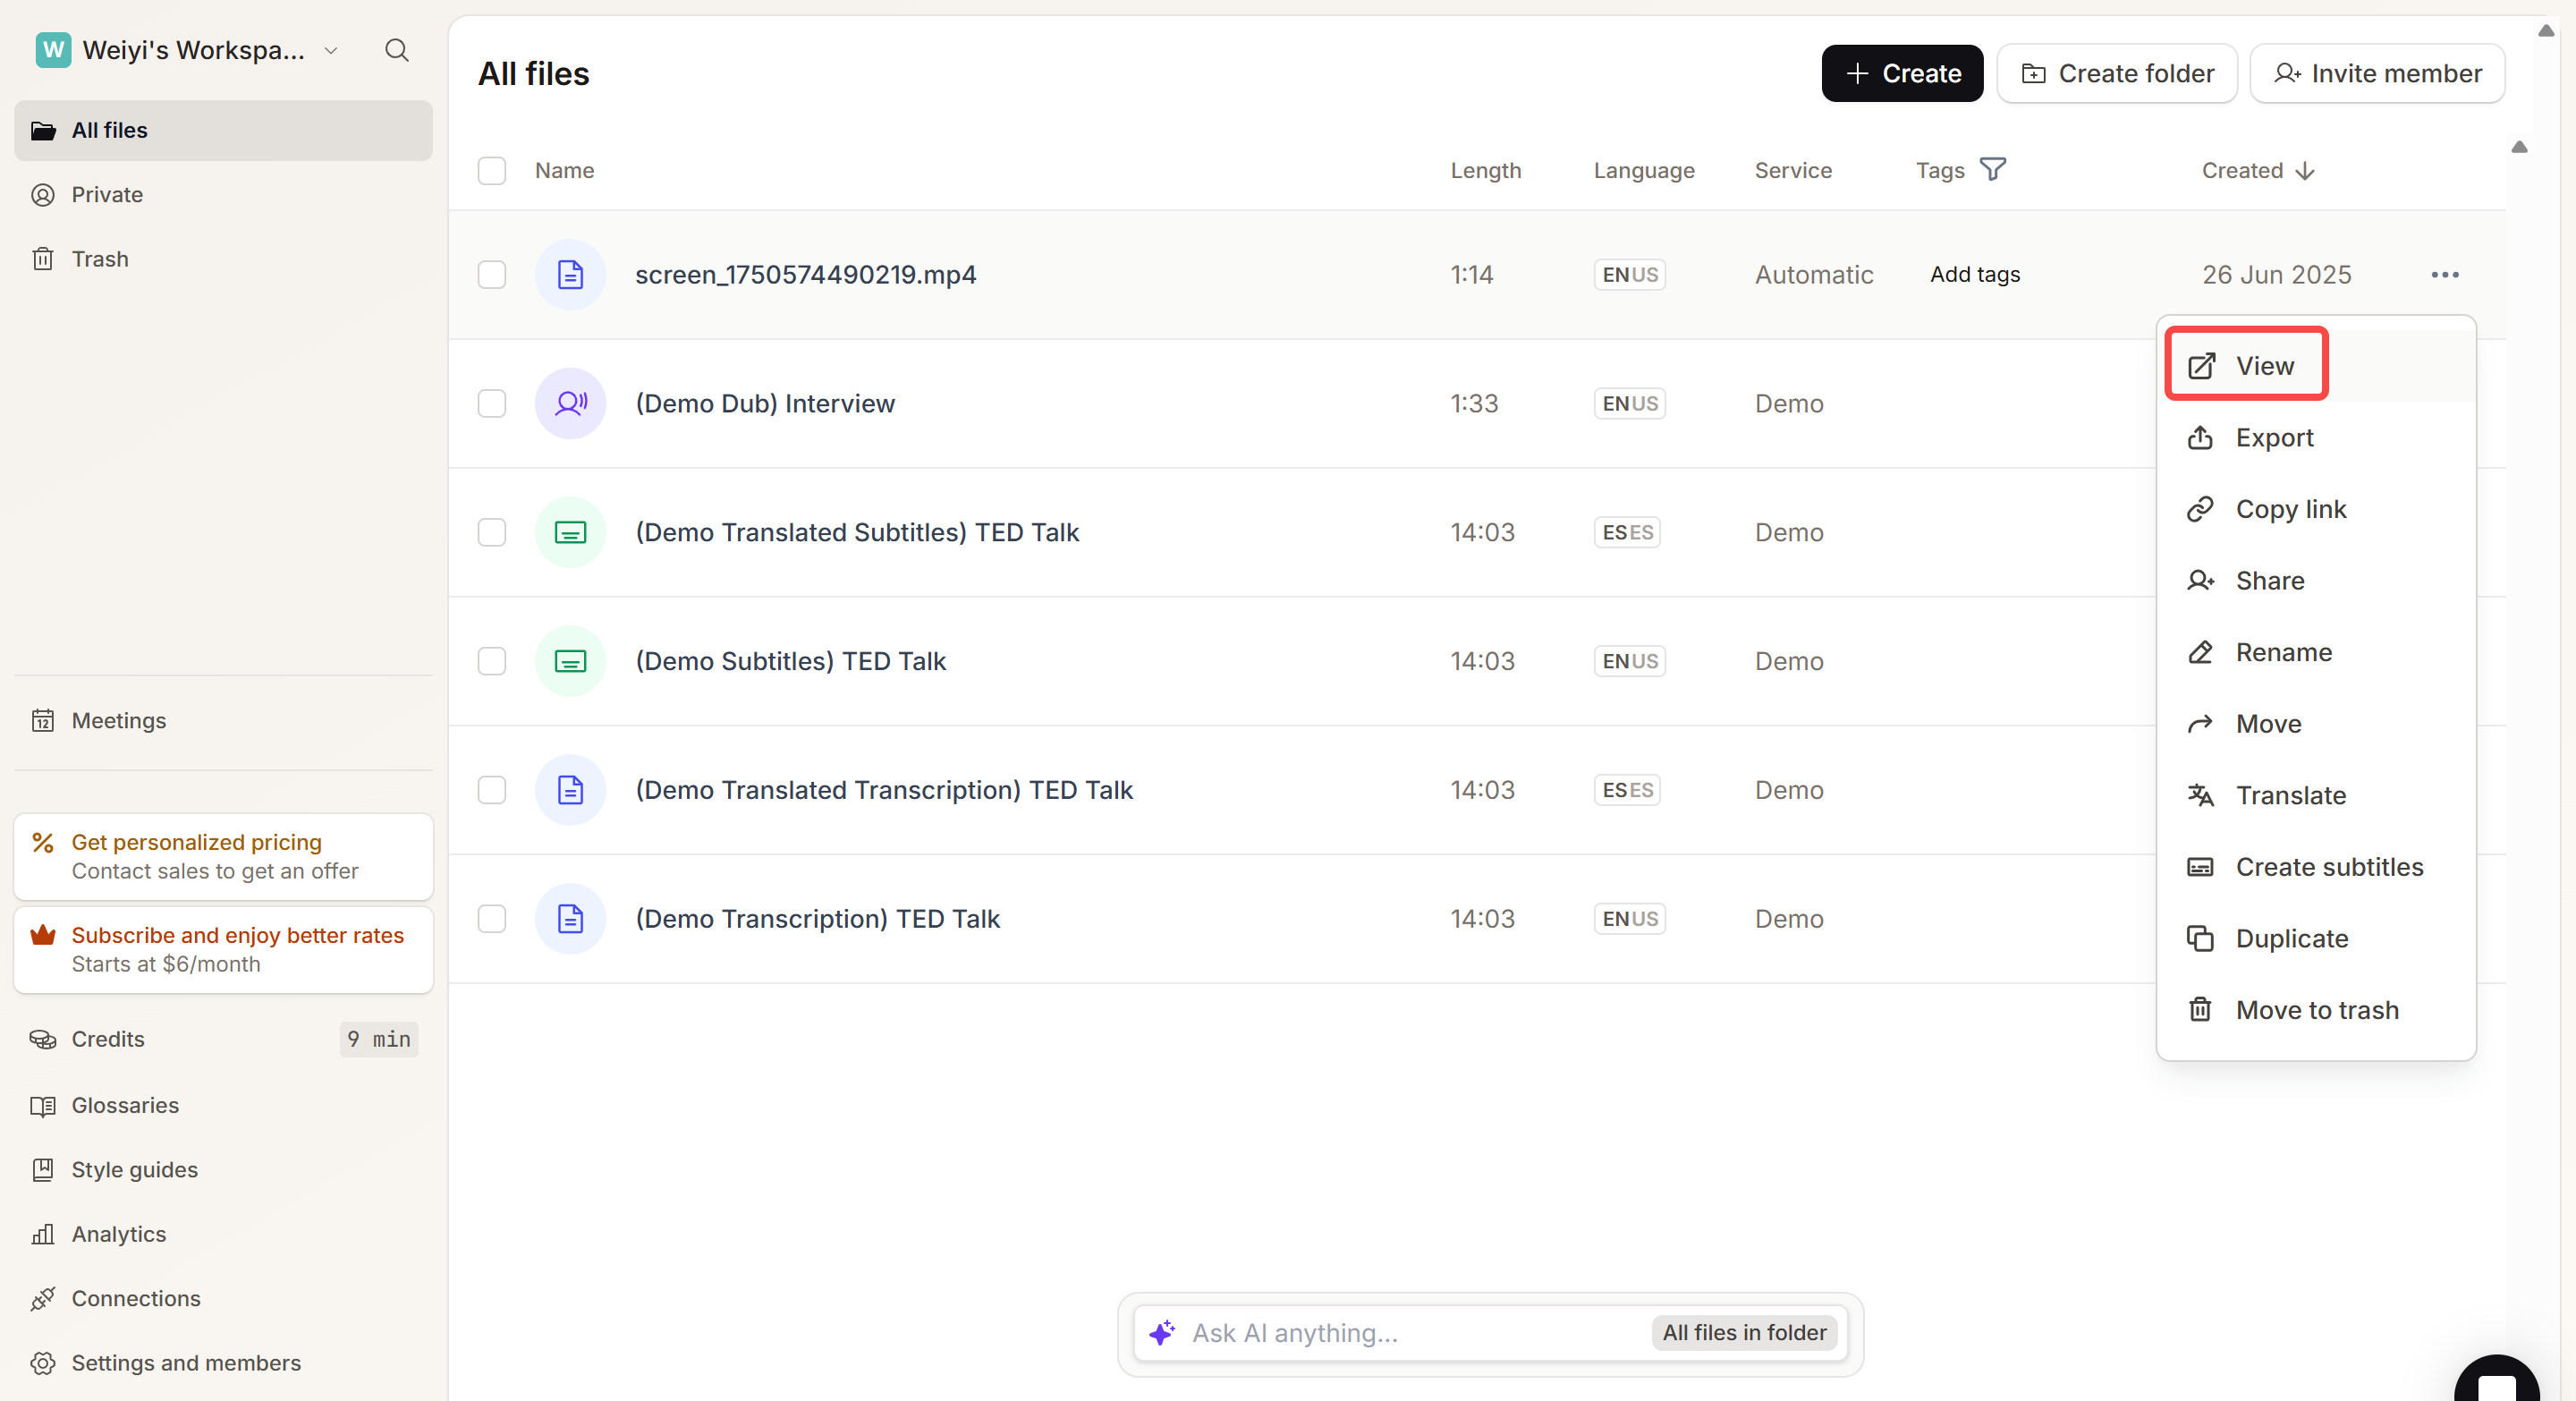Open the three-dot menu for screen_1750574490219.mp4
The height and width of the screenshot is (1401, 2576).
pos(2444,274)
